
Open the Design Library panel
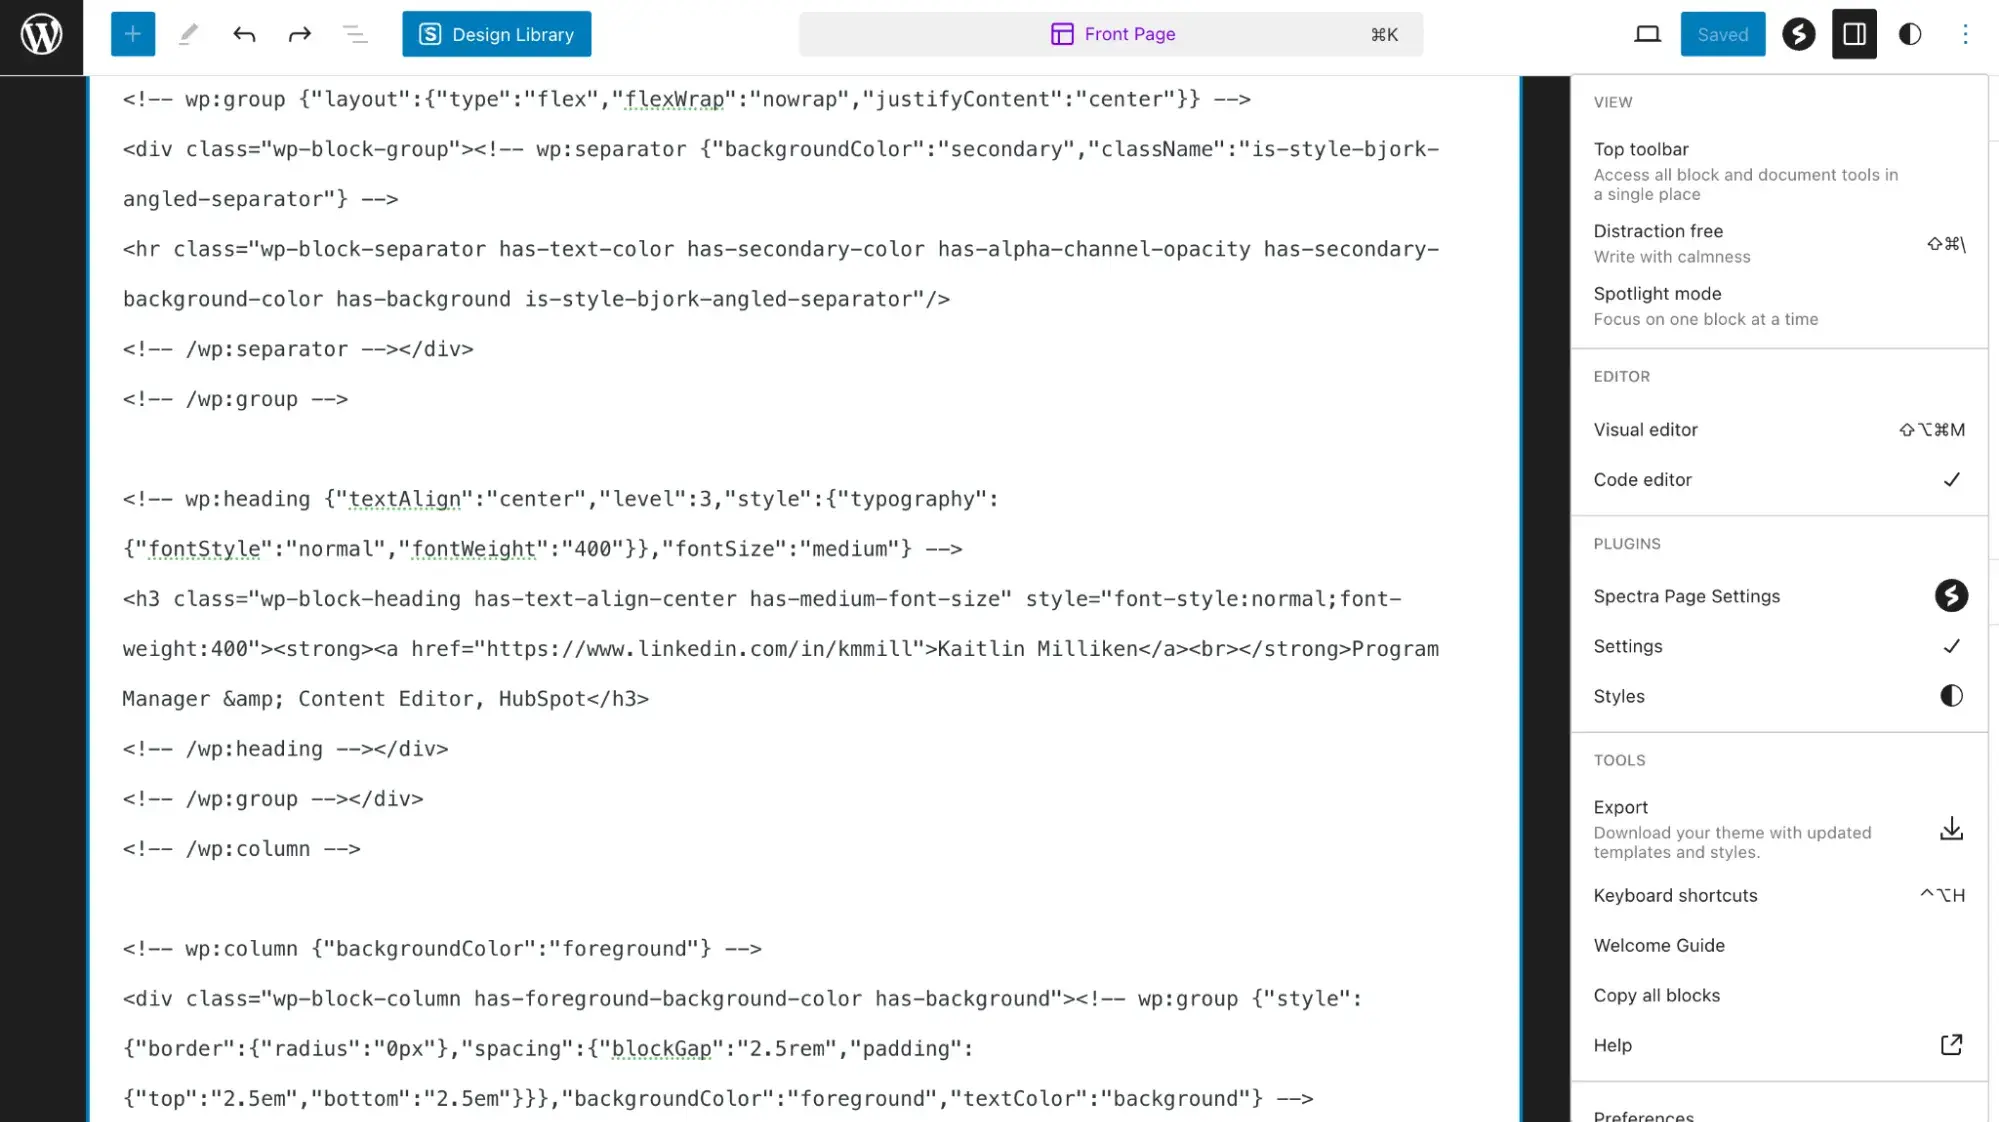tap(497, 34)
